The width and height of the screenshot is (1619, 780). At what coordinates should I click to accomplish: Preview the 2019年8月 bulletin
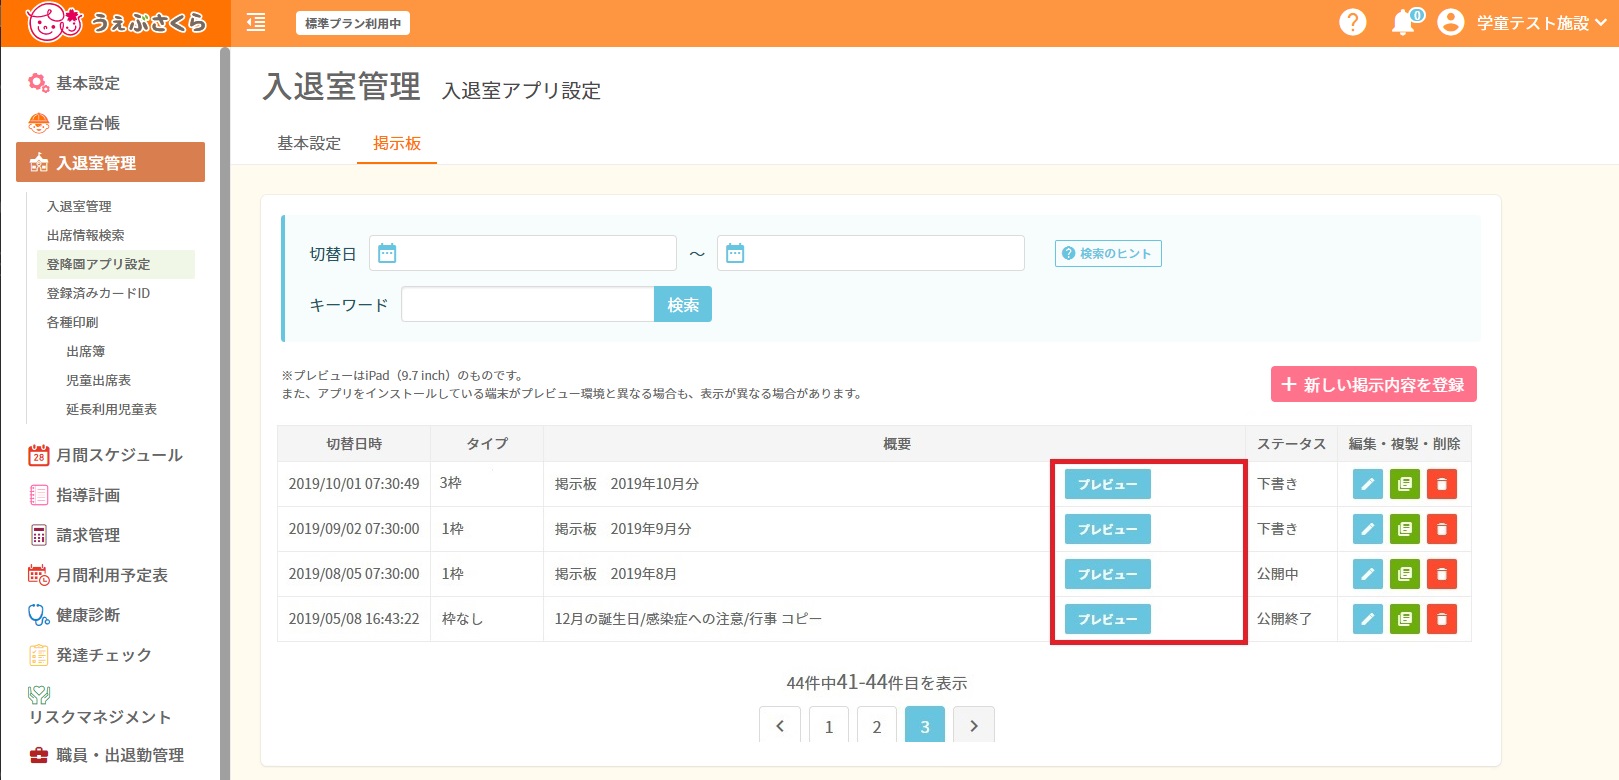(x=1108, y=574)
